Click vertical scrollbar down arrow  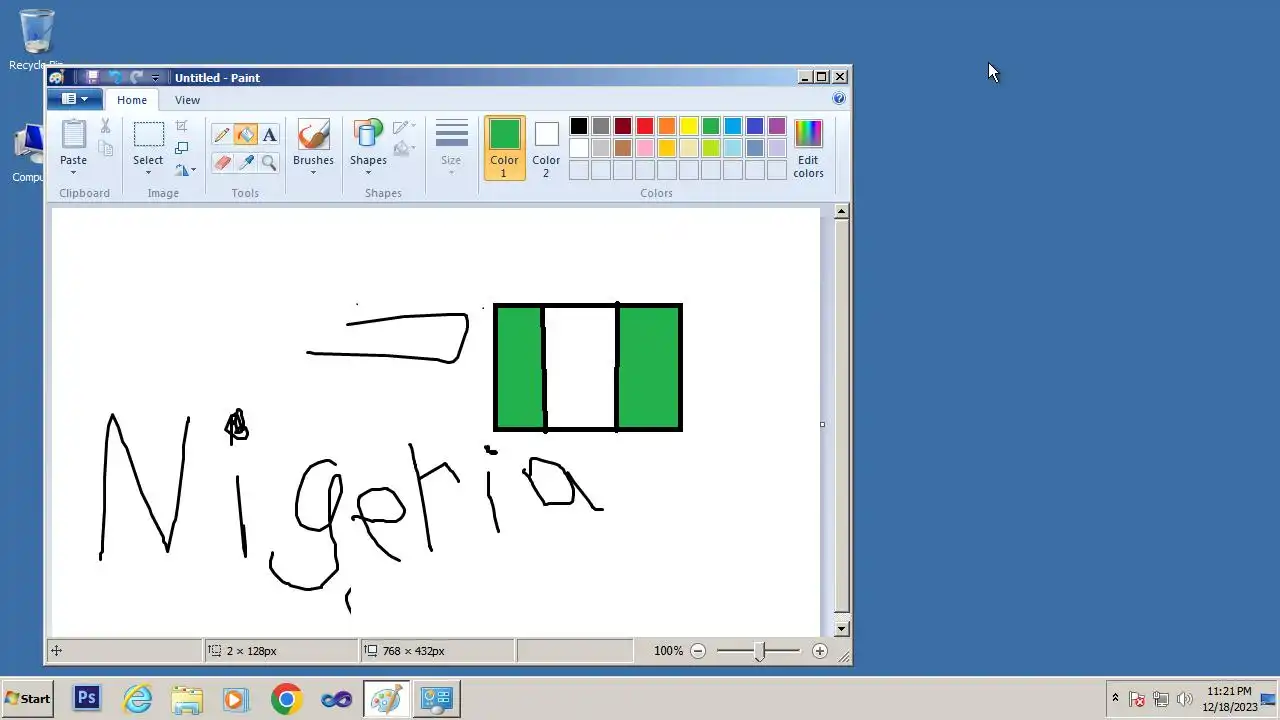coord(842,629)
